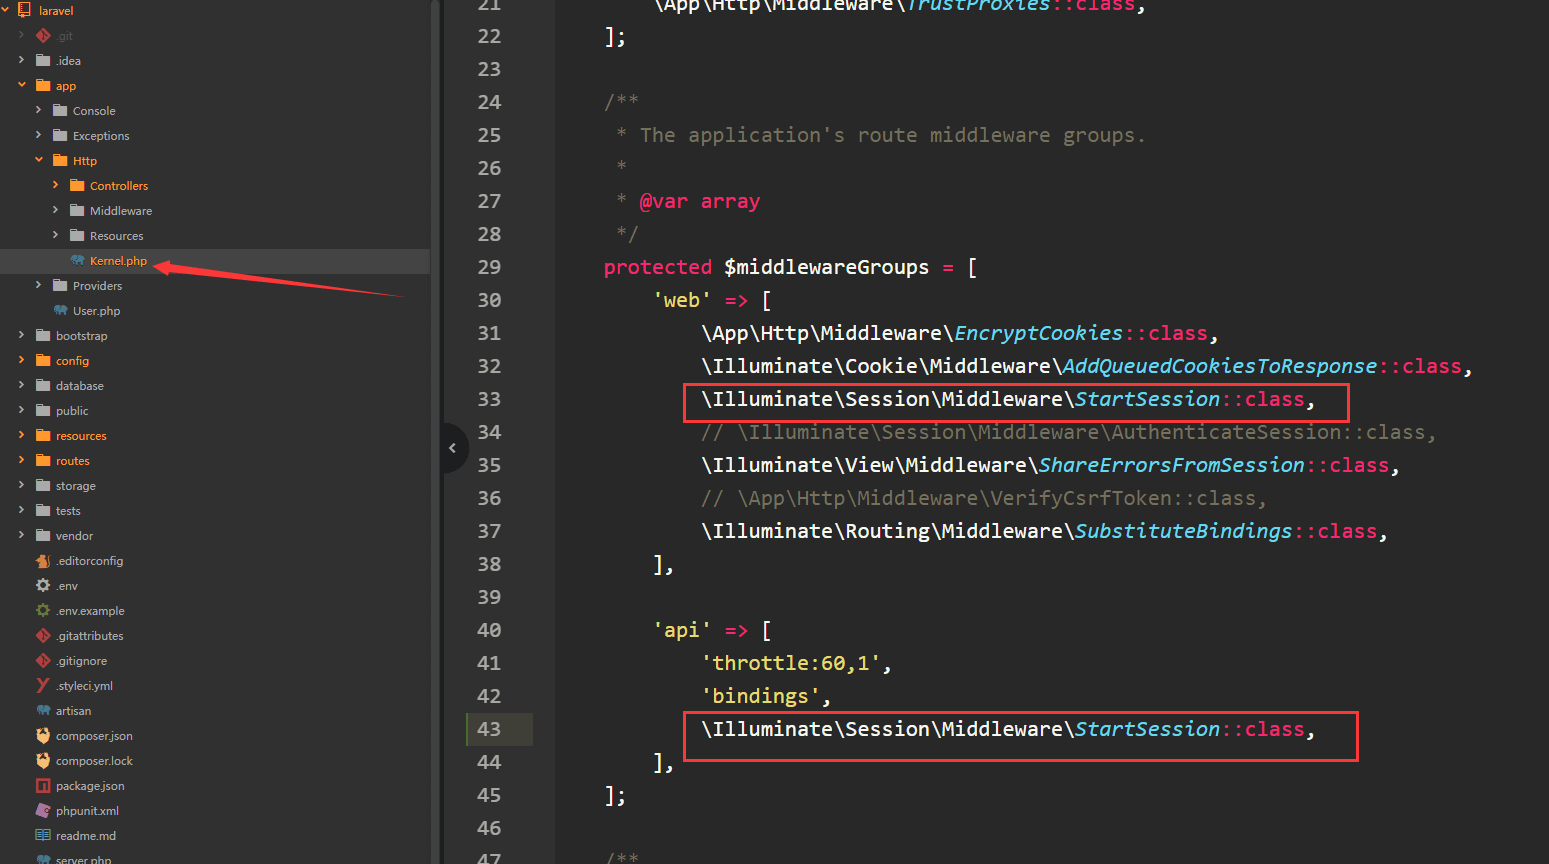This screenshot has width=1549, height=864.
Task: Select the public folder
Action: (x=72, y=411)
